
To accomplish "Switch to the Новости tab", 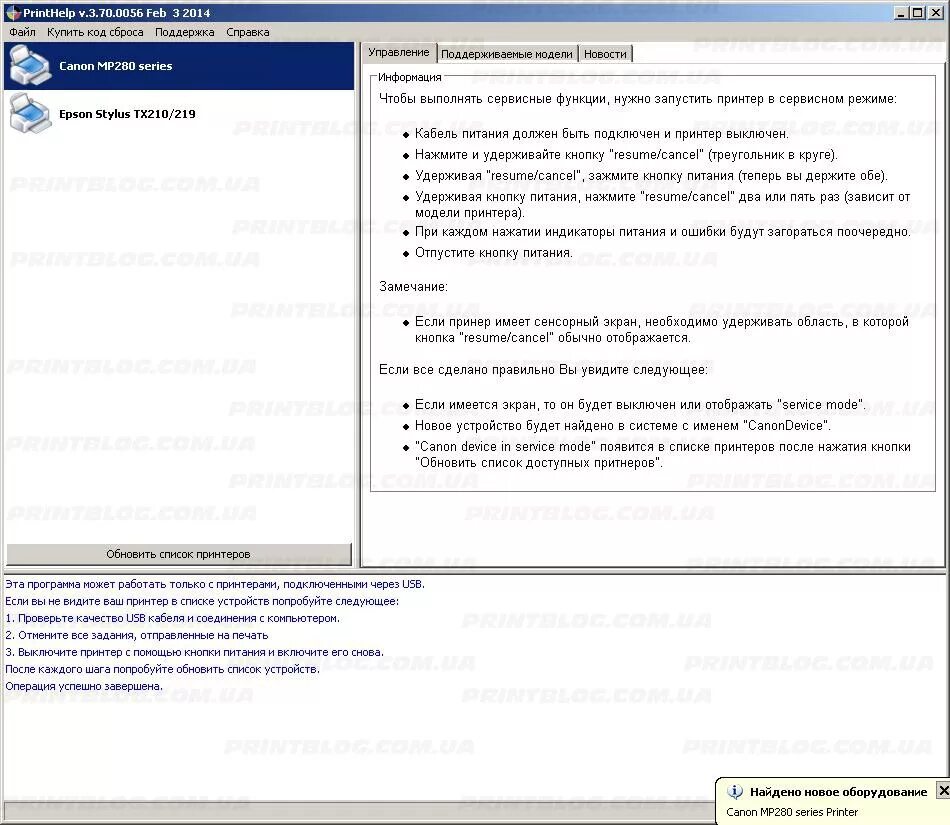I will (x=605, y=54).
